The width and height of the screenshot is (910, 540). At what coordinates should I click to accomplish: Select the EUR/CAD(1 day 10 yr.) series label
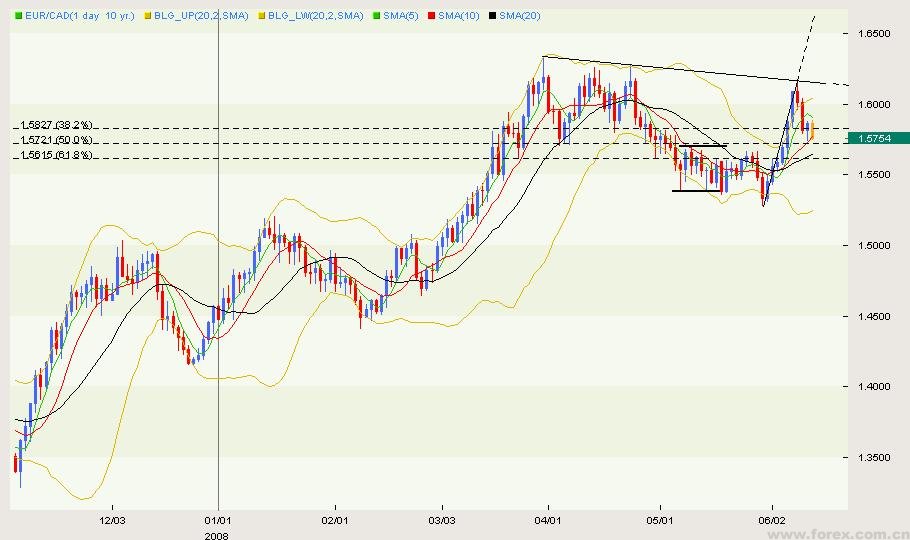click(82, 17)
